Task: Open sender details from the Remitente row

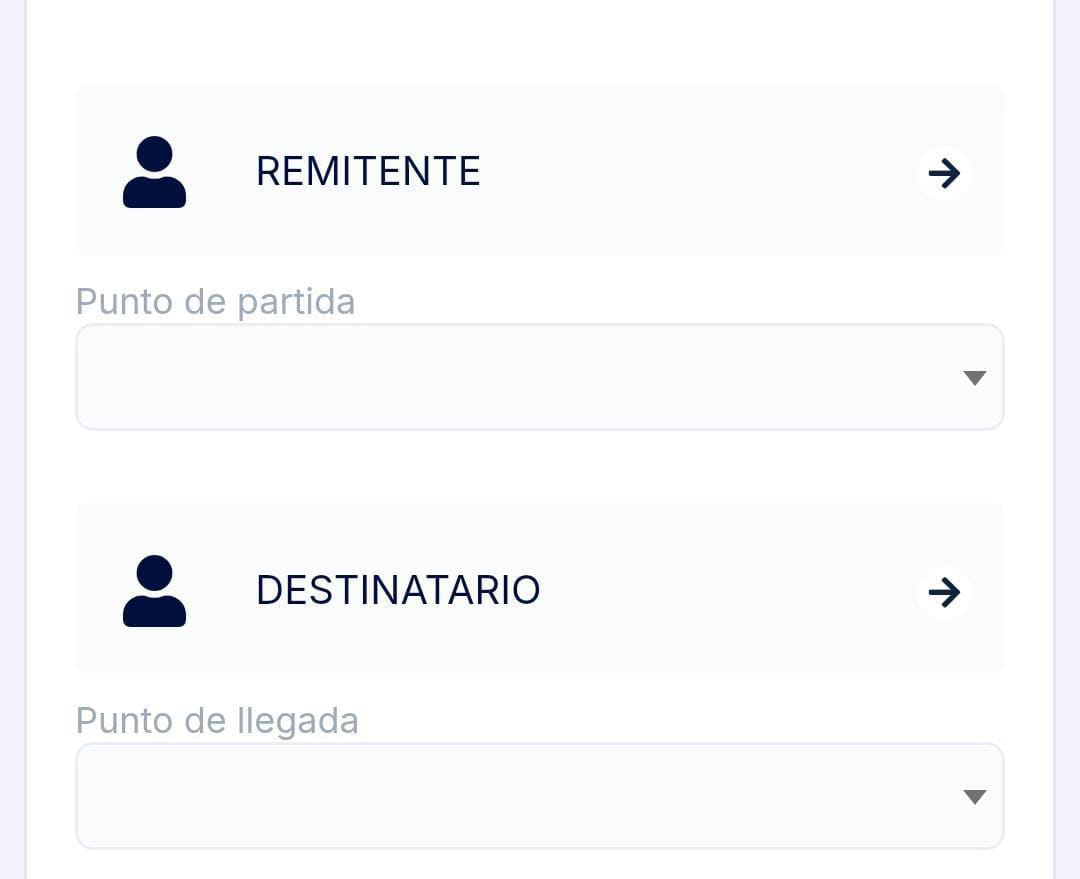Action: coord(944,174)
